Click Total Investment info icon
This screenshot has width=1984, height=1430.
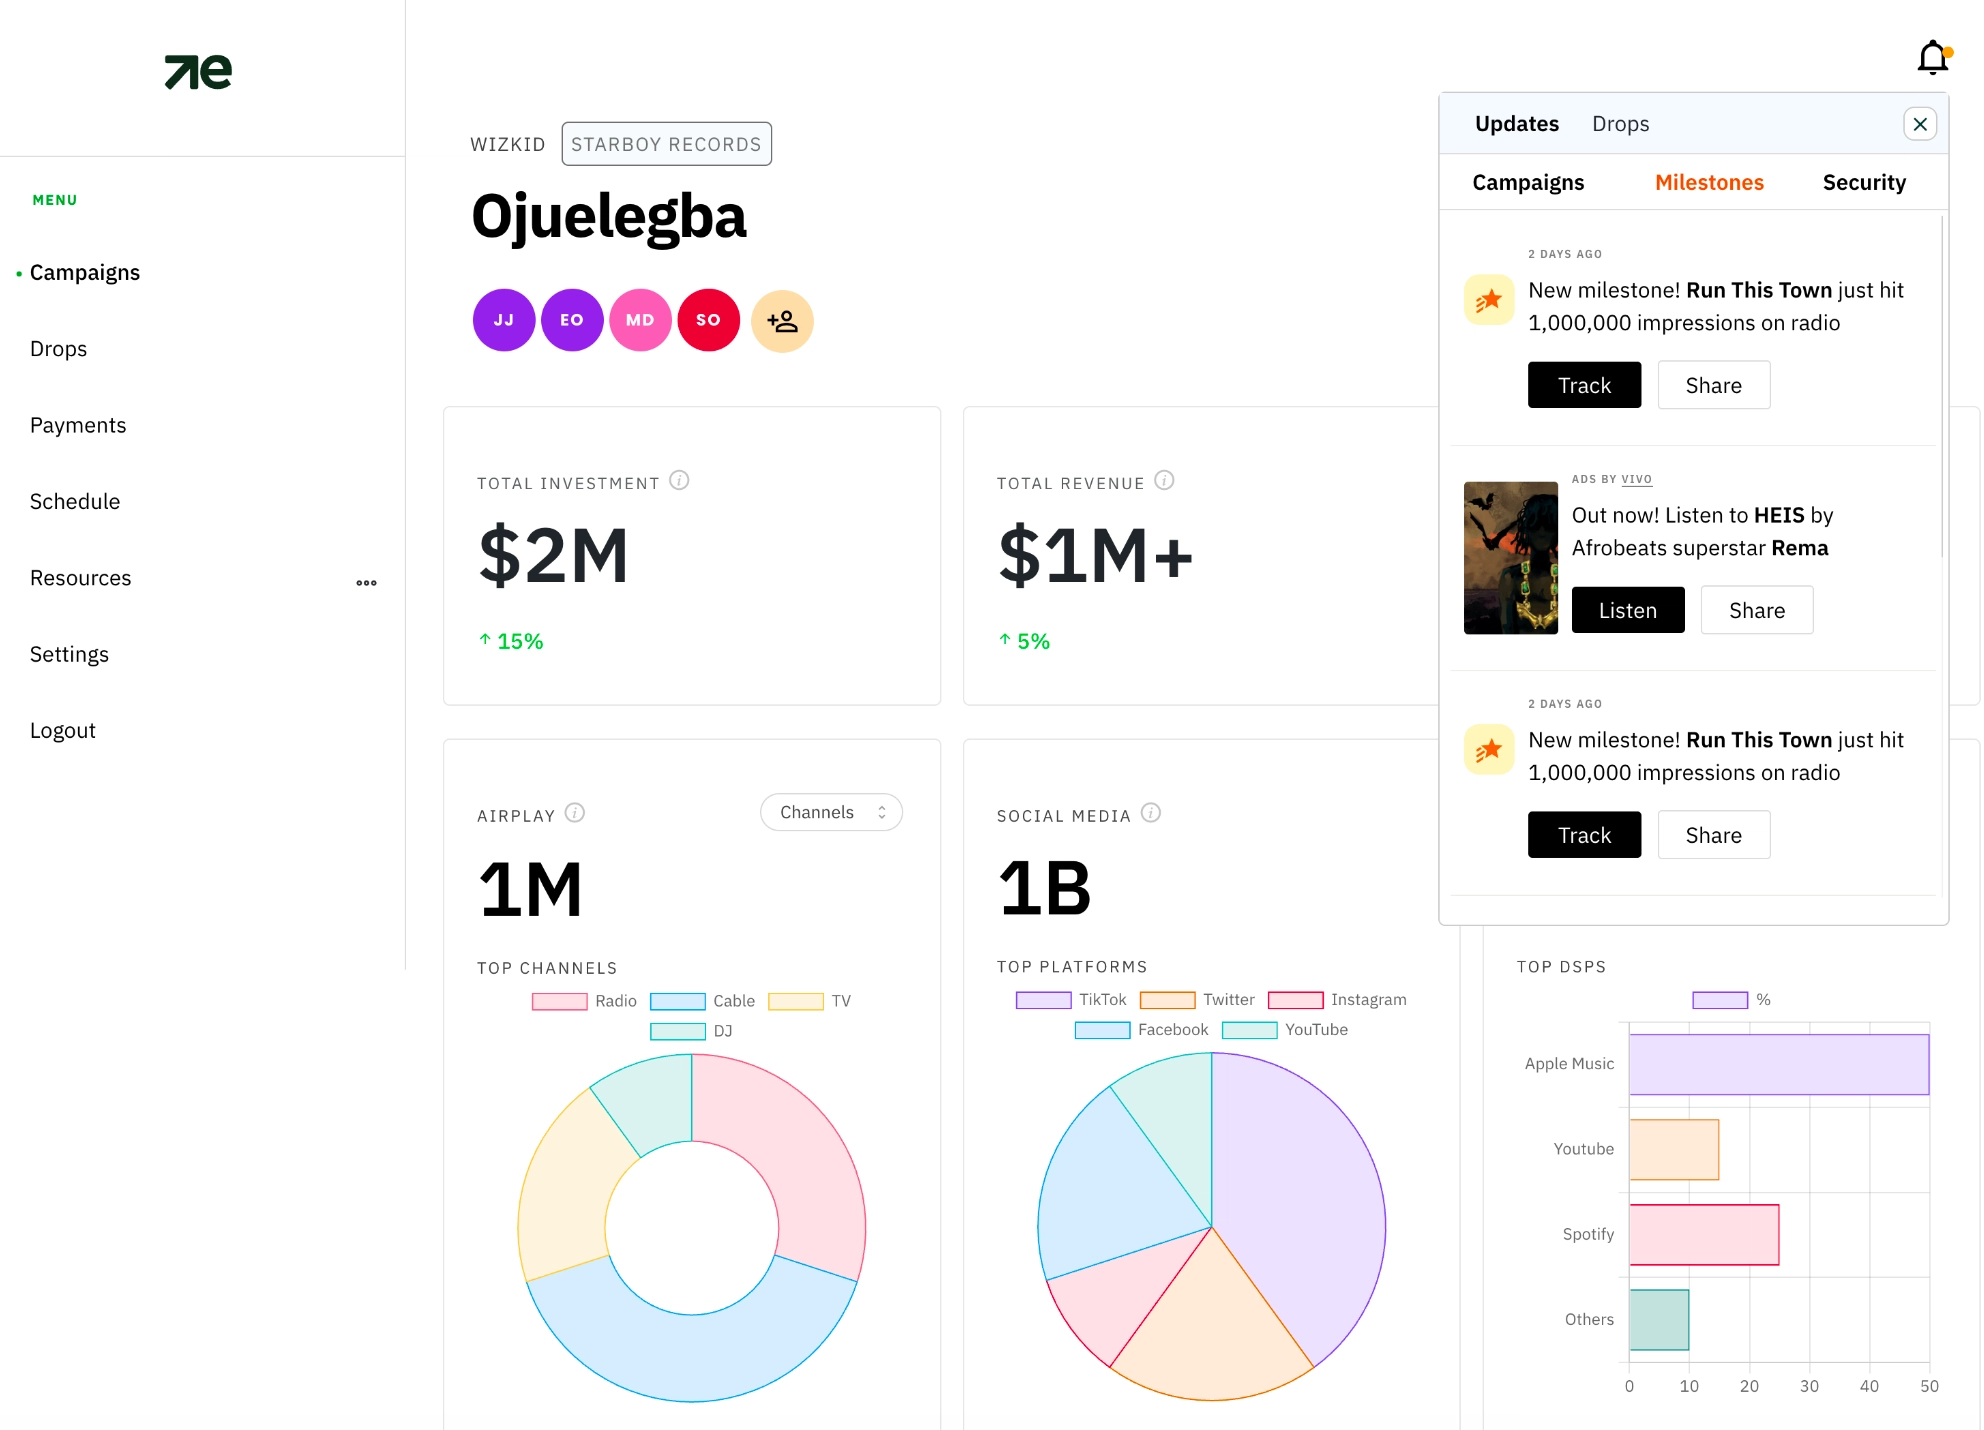tap(679, 481)
